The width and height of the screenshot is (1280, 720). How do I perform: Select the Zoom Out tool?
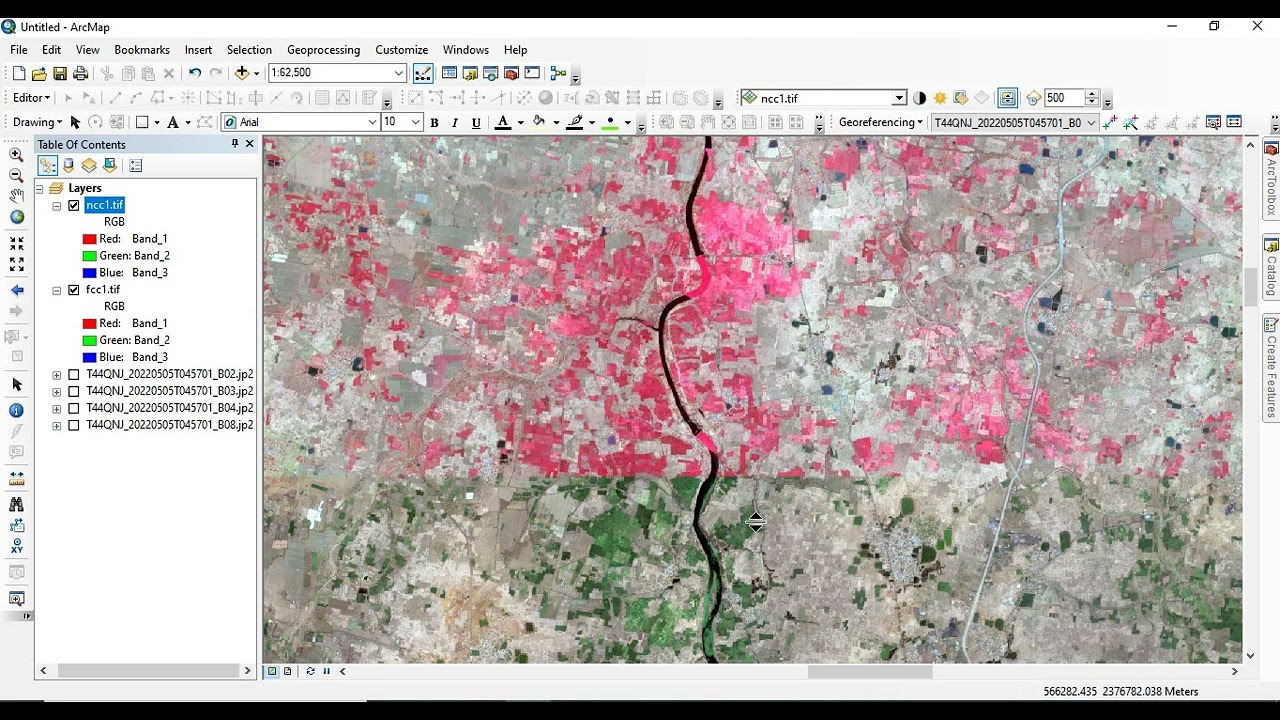point(16,176)
